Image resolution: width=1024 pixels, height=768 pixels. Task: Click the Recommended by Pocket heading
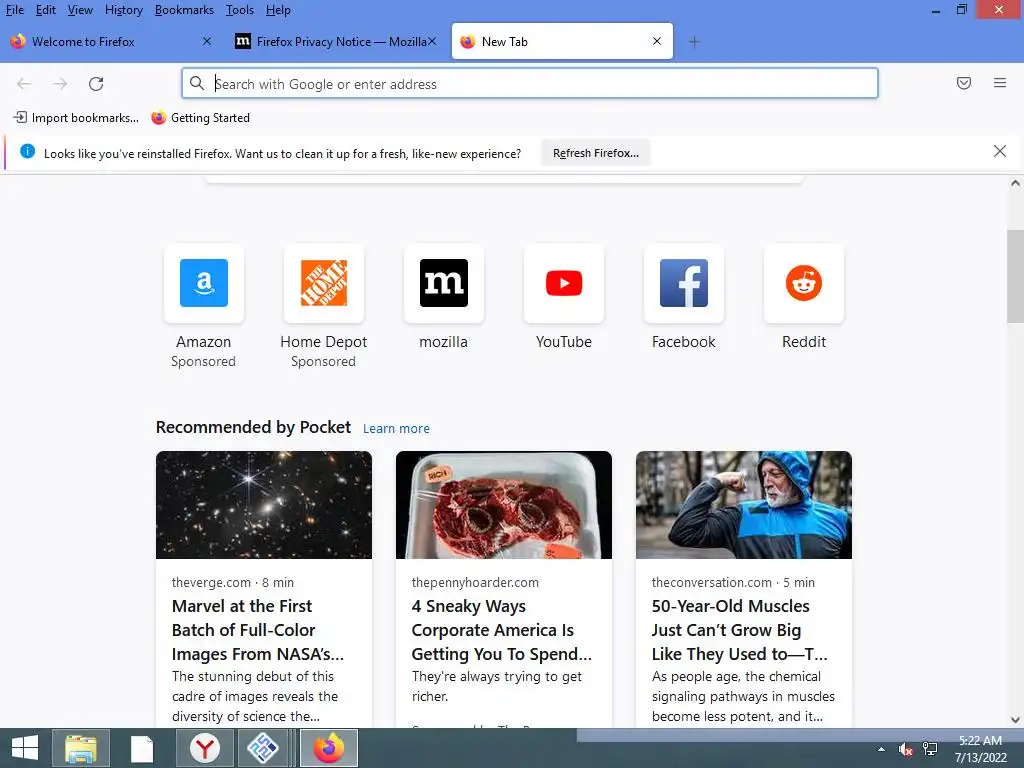click(253, 427)
